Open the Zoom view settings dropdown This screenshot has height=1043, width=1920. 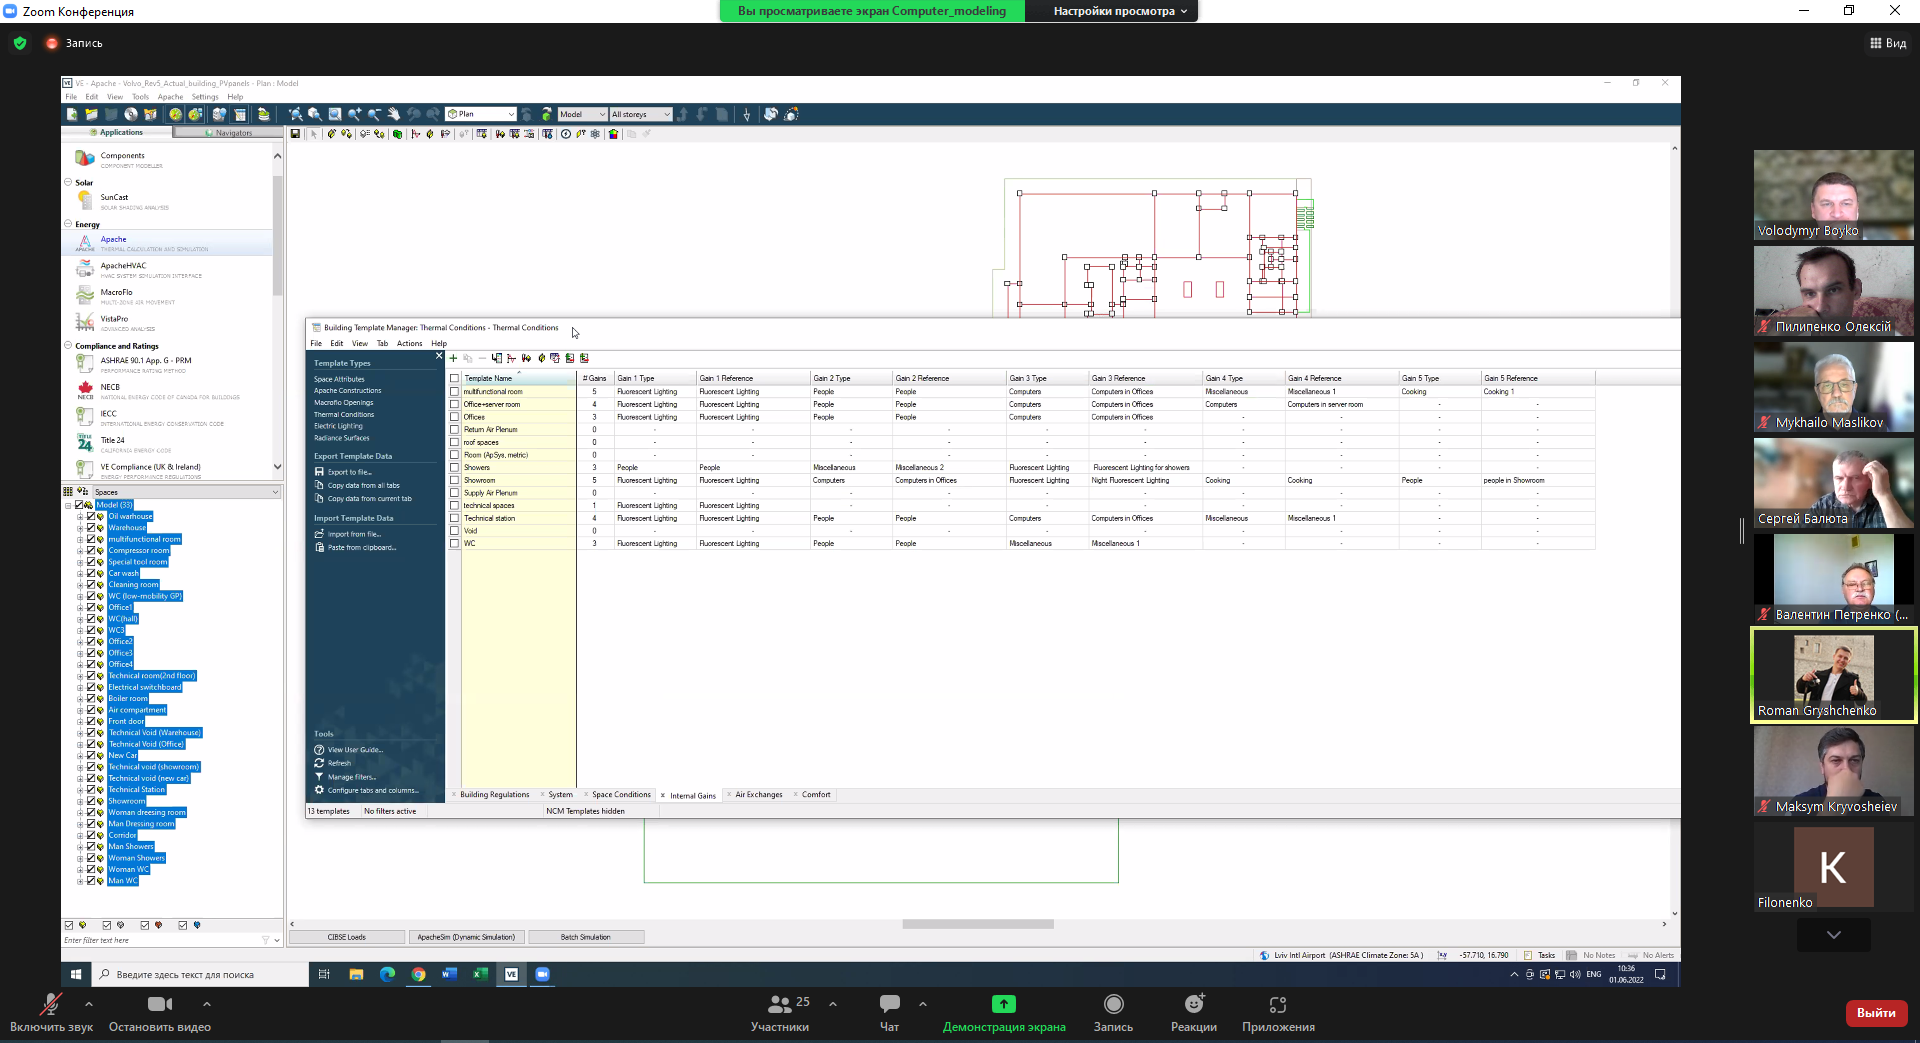click(1120, 11)
